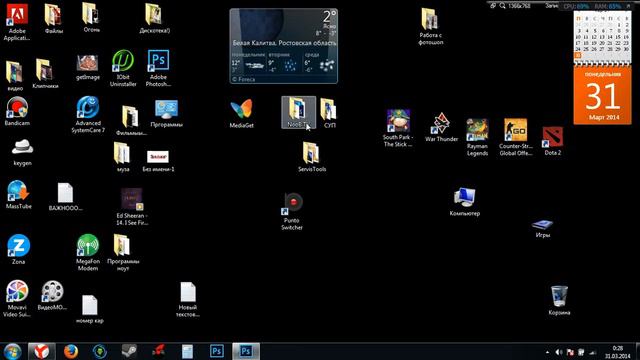Open the Работа с фотошоп folder
640x360 pixels.
[431, 27]
